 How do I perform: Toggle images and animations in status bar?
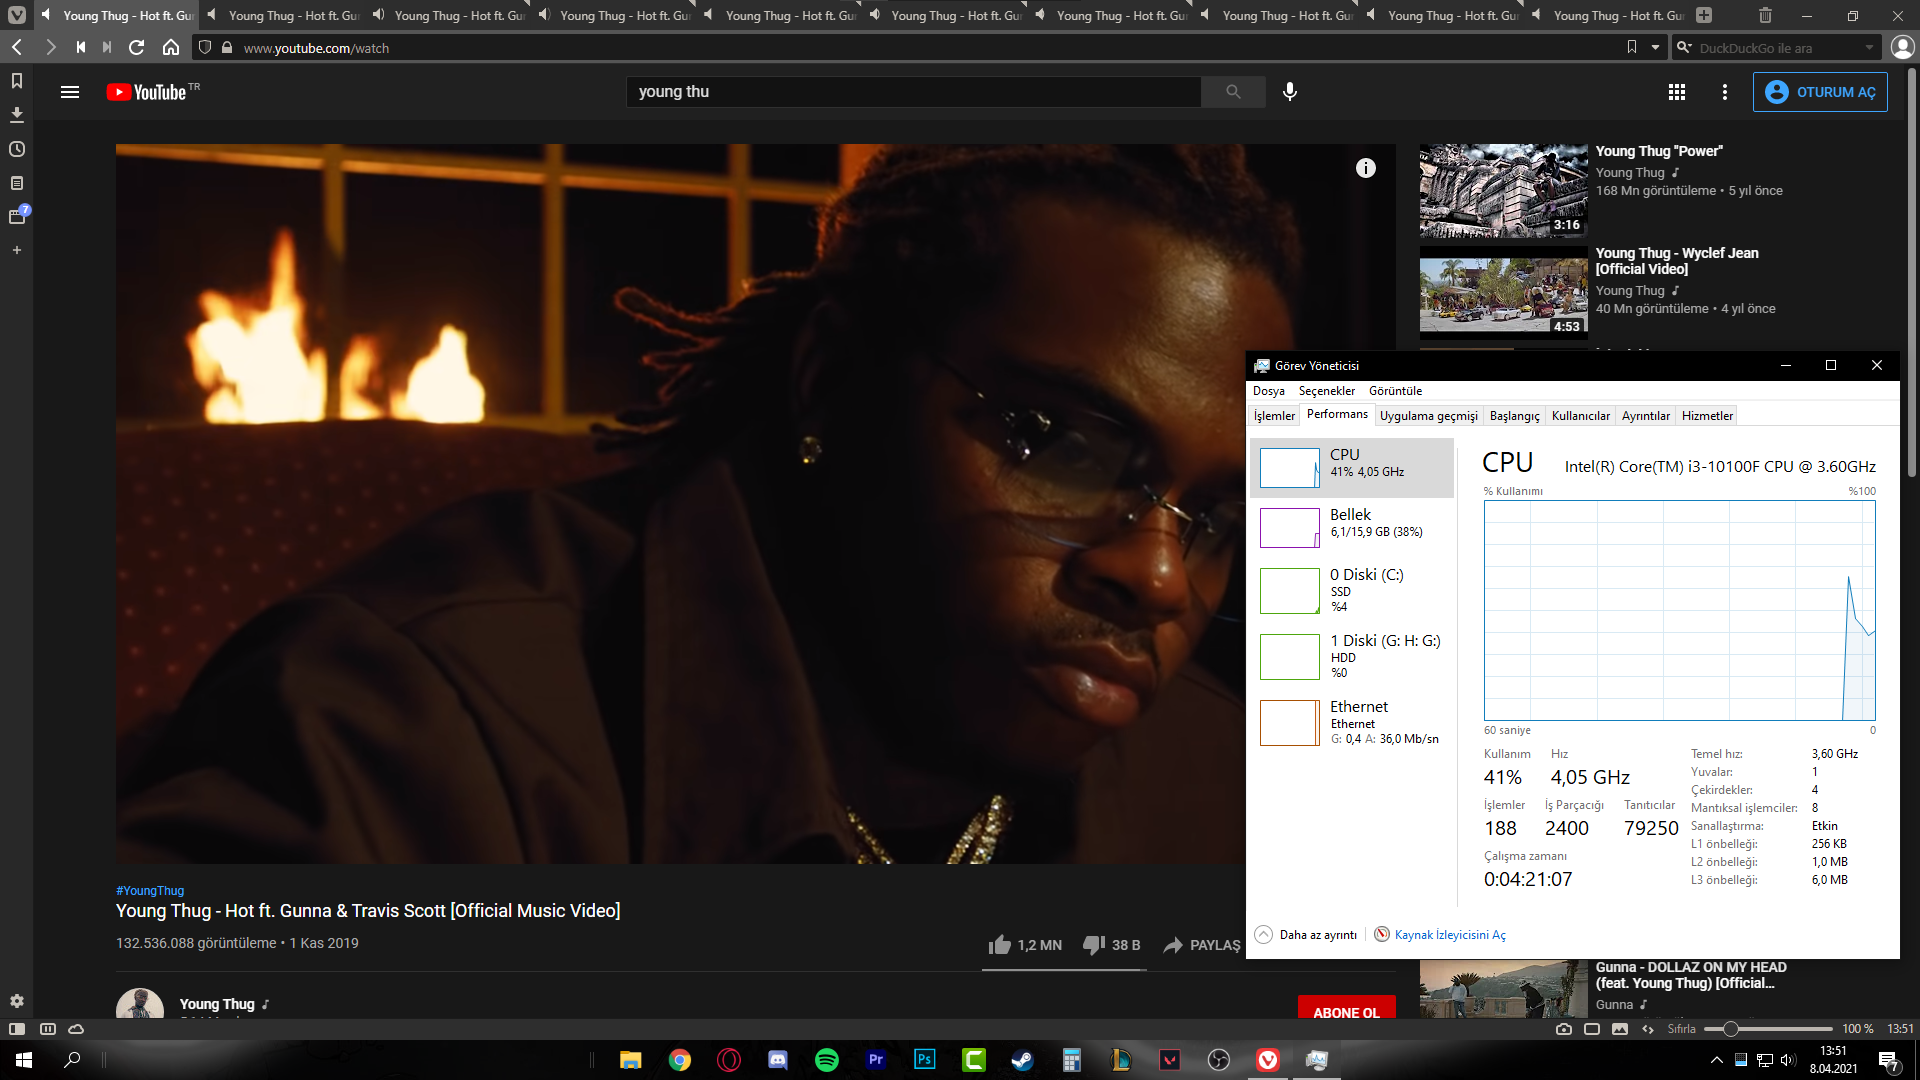coord(1620,1029)
